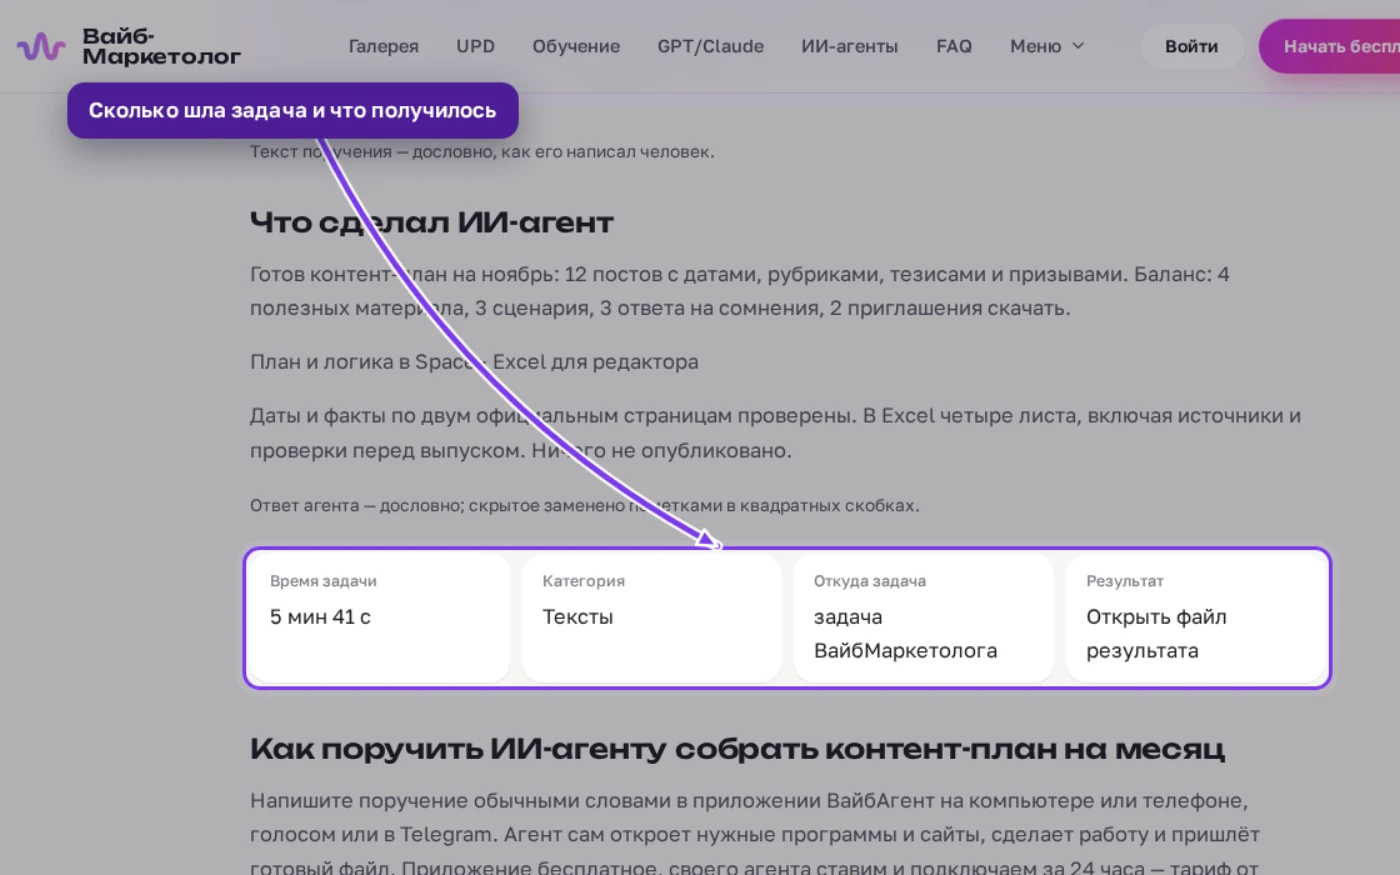Expand the Меню dropdown
Viewport: 1400px width, 875px height.
(1047, 46)
